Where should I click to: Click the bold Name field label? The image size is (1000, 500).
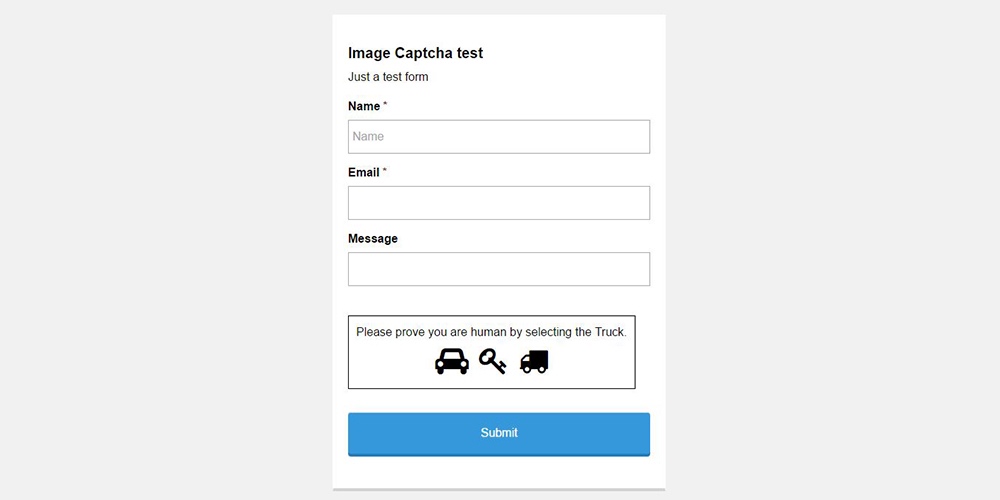click(364, 106)
